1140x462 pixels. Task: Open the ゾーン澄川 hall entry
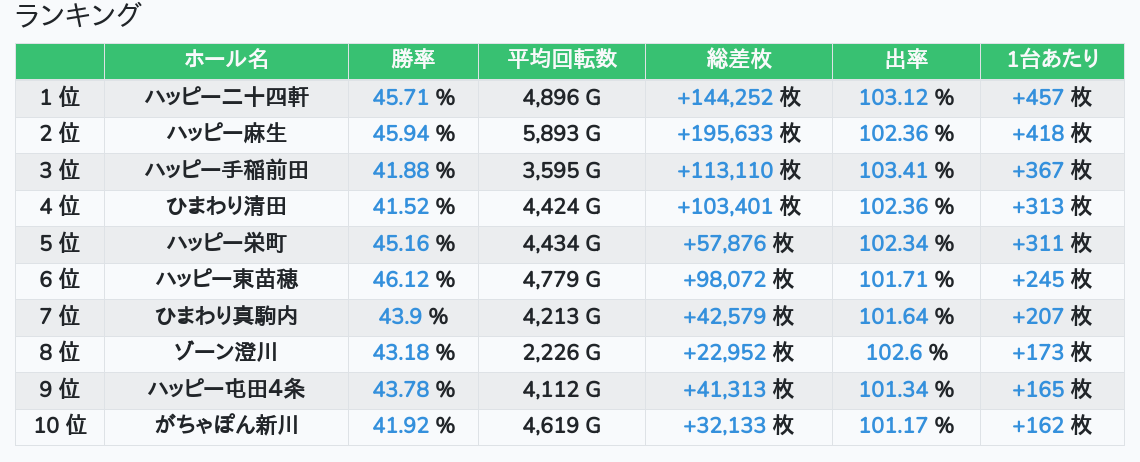click(226, 353)
